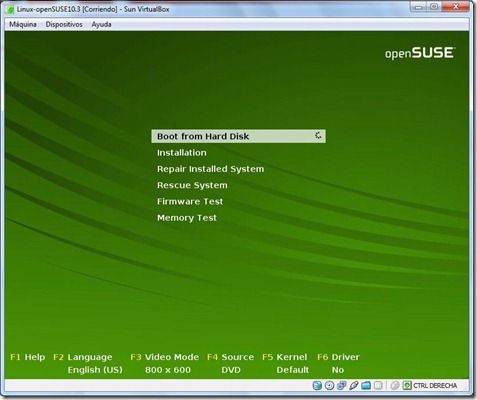Click the F5 Kernel option
This screenshot has width=477, height=400.
pyautogui.click(x=285, y=357)
